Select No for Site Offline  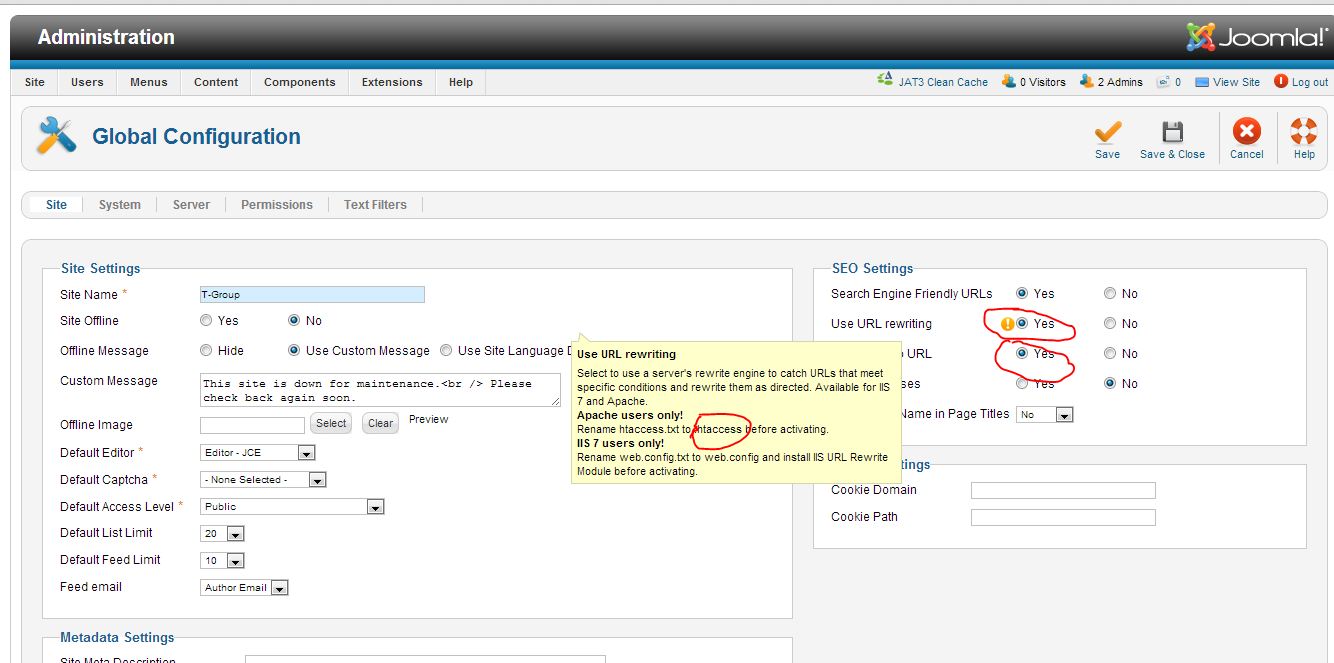tap(294, 321)
